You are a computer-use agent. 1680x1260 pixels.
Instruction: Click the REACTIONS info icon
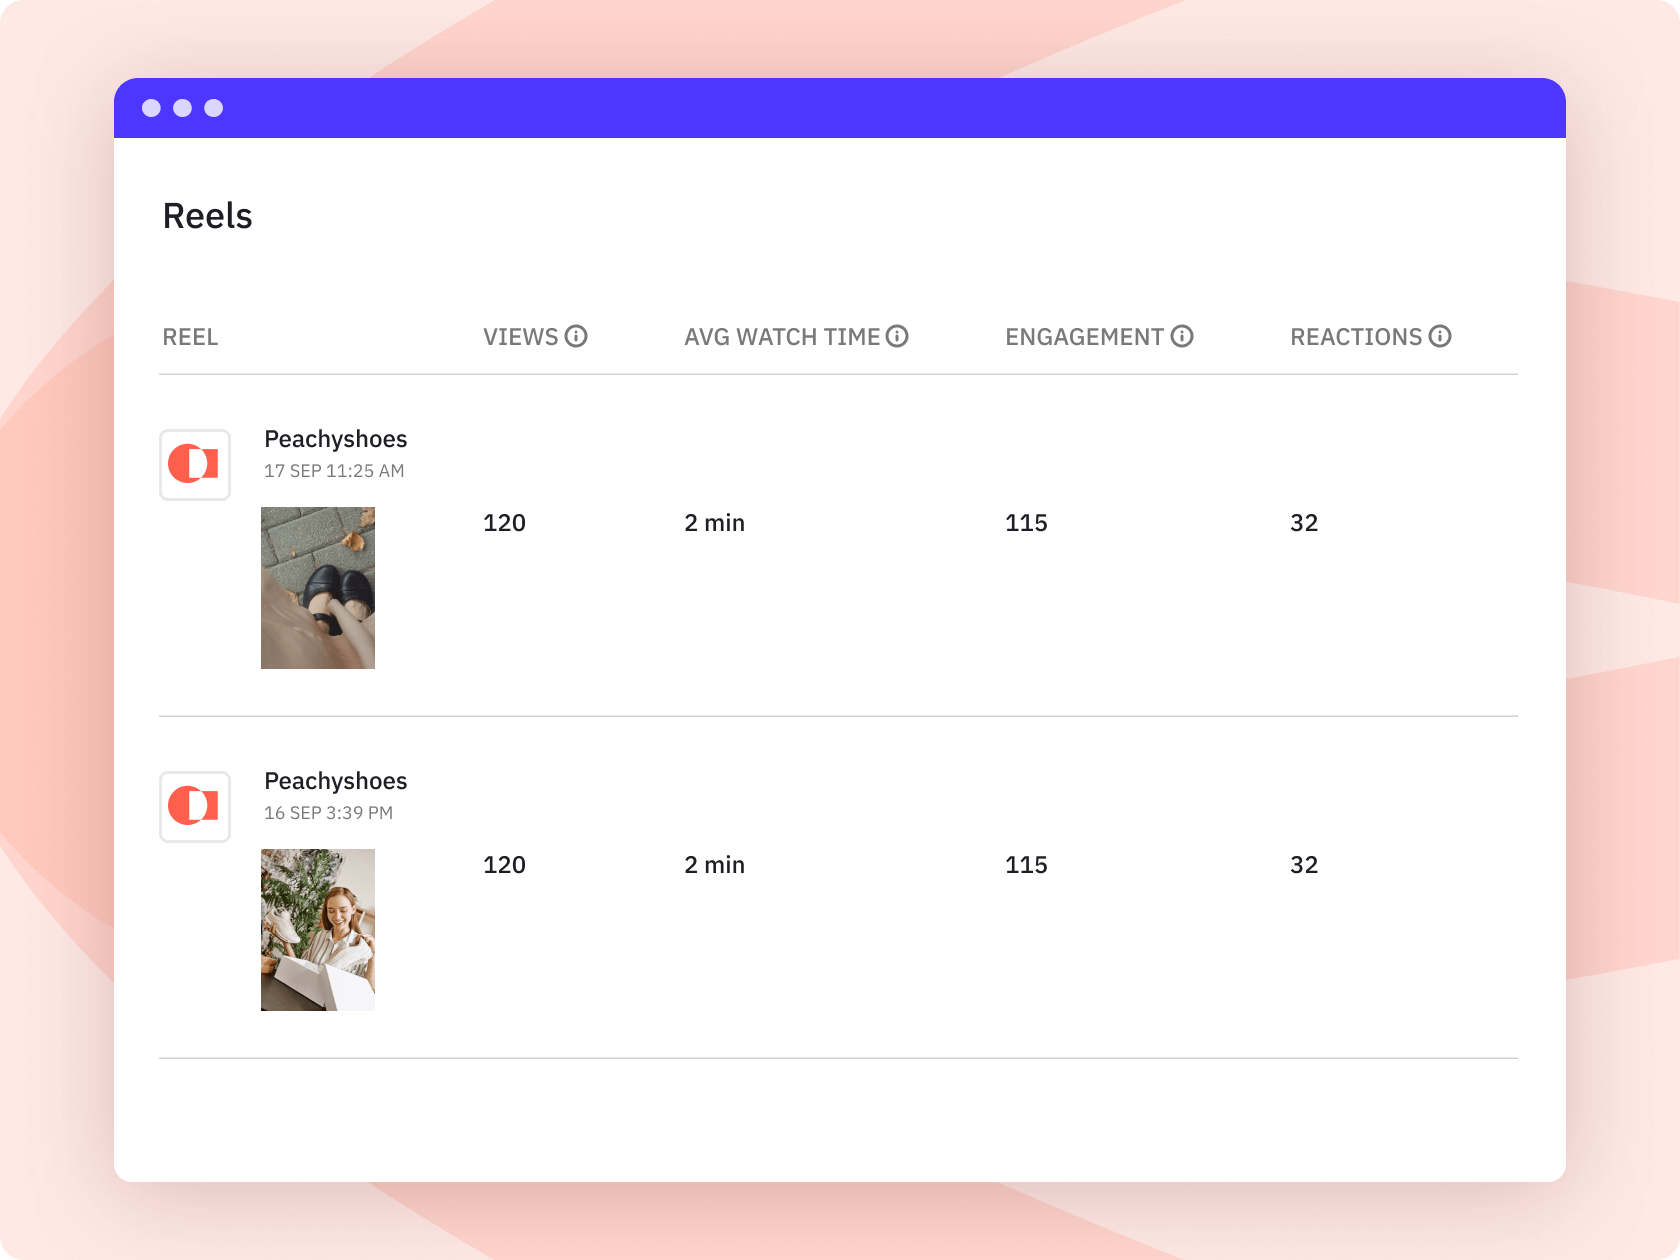pyautogui.click(x=1440, y=336)
